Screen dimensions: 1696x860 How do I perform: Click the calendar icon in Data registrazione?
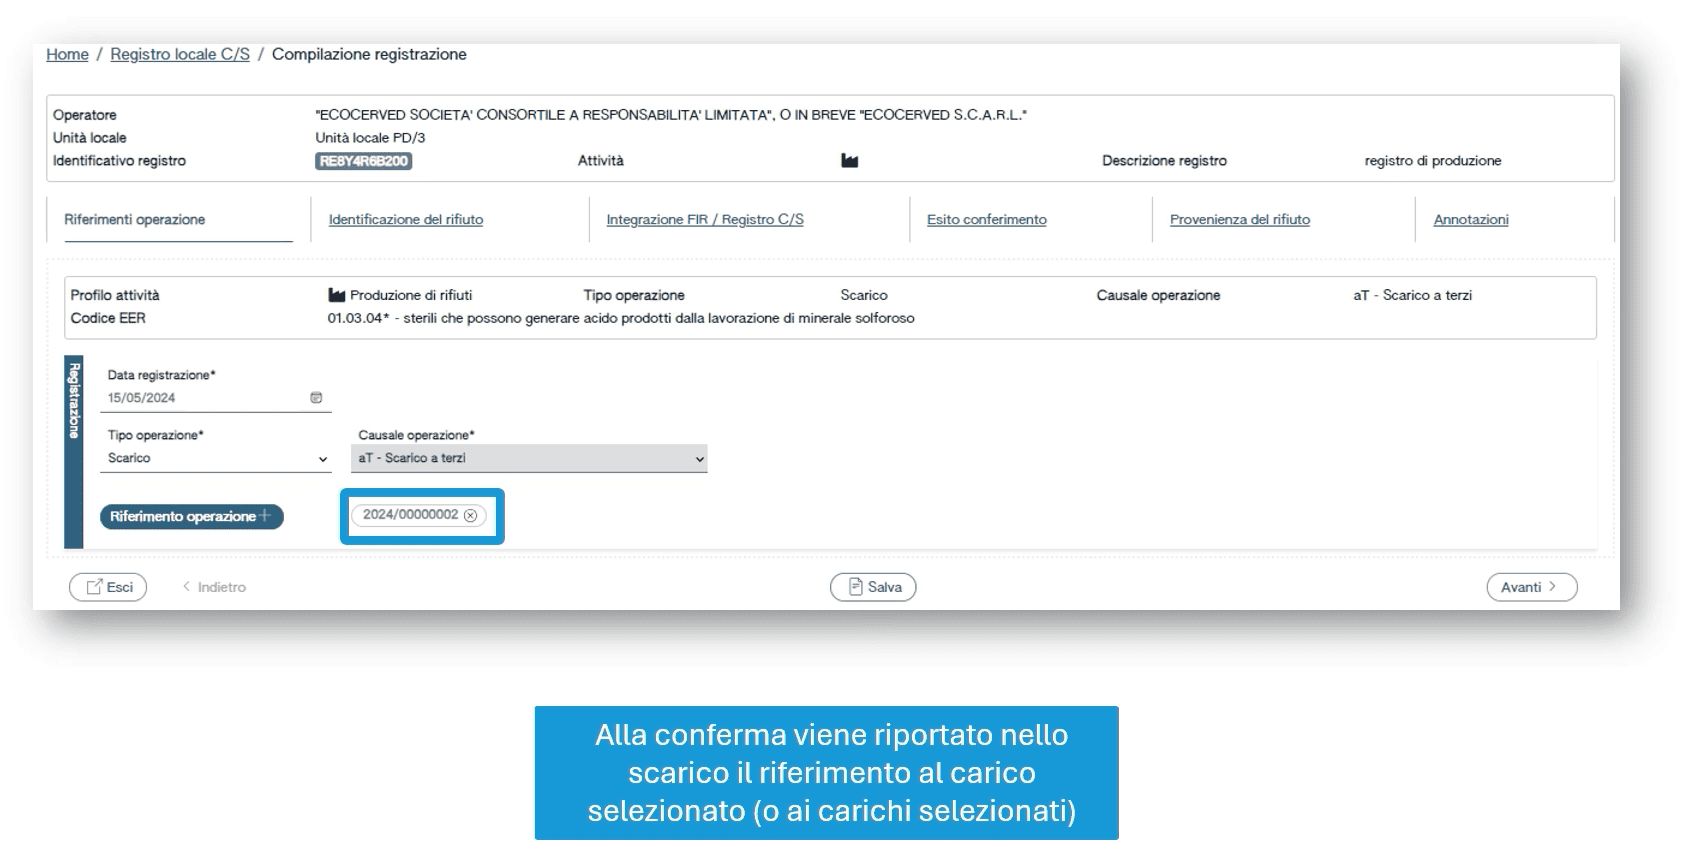(x=316, y=398)
